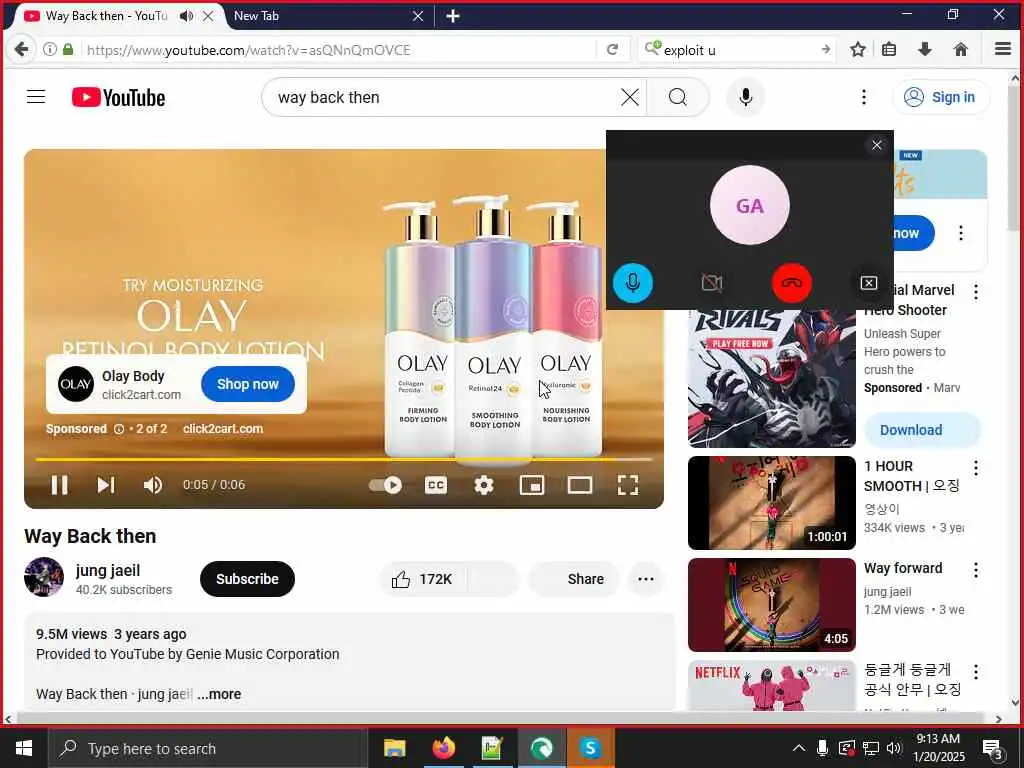Enable miniplayer mode
Viewport: 1024px width, 768px height.
click(x=532, y=485)
